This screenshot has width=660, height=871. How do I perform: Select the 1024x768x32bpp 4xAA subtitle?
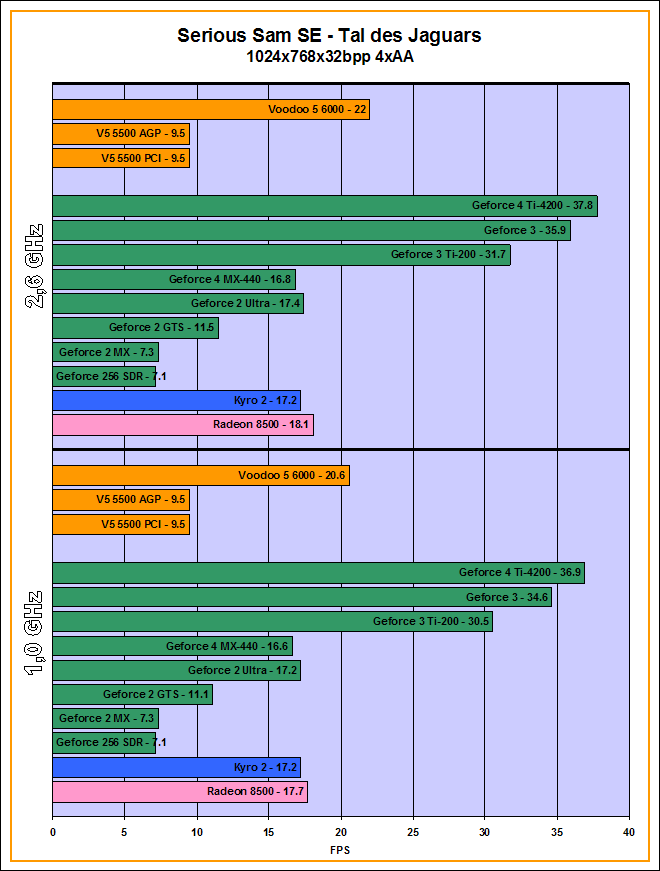tap(329, 57)
